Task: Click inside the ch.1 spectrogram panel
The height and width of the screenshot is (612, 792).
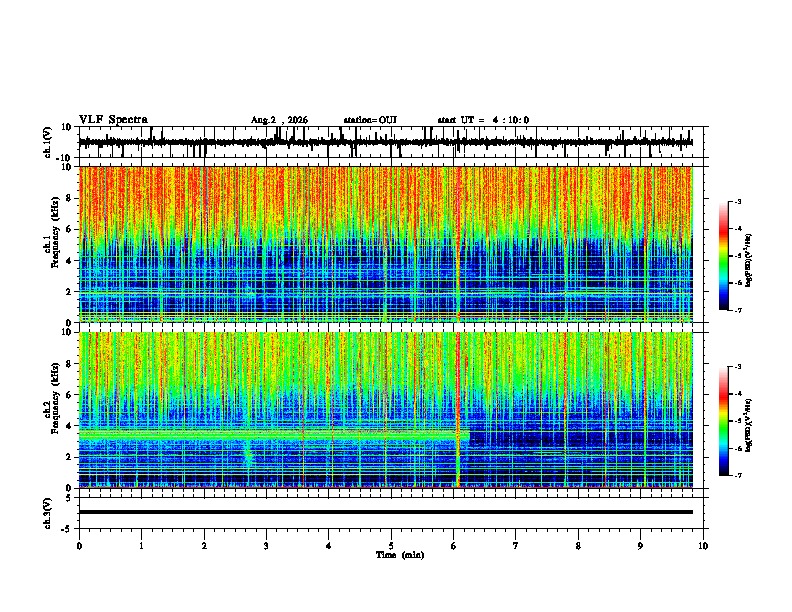Action: coord(386,244)
